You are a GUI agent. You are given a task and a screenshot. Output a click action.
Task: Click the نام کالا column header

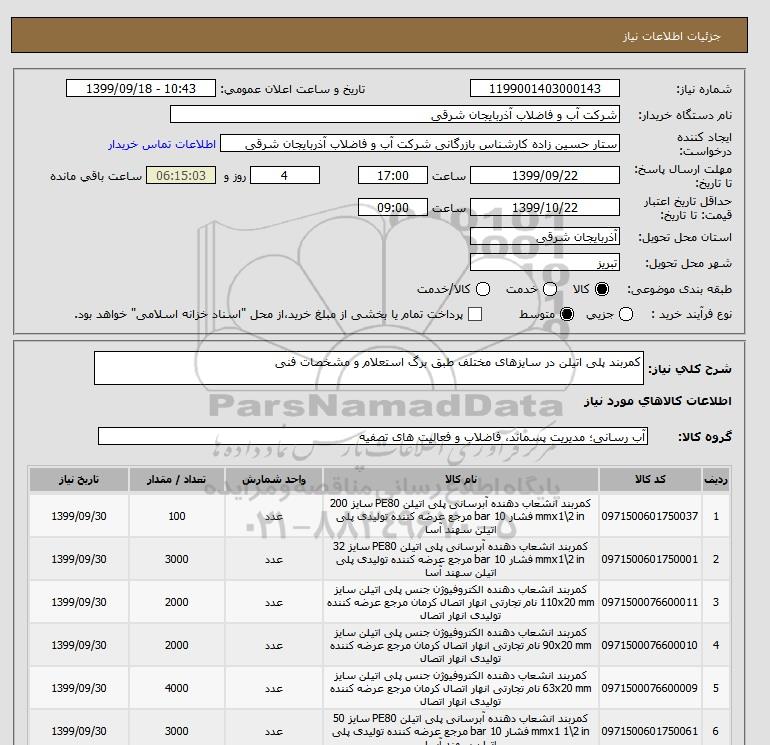[x=461, y=479]
